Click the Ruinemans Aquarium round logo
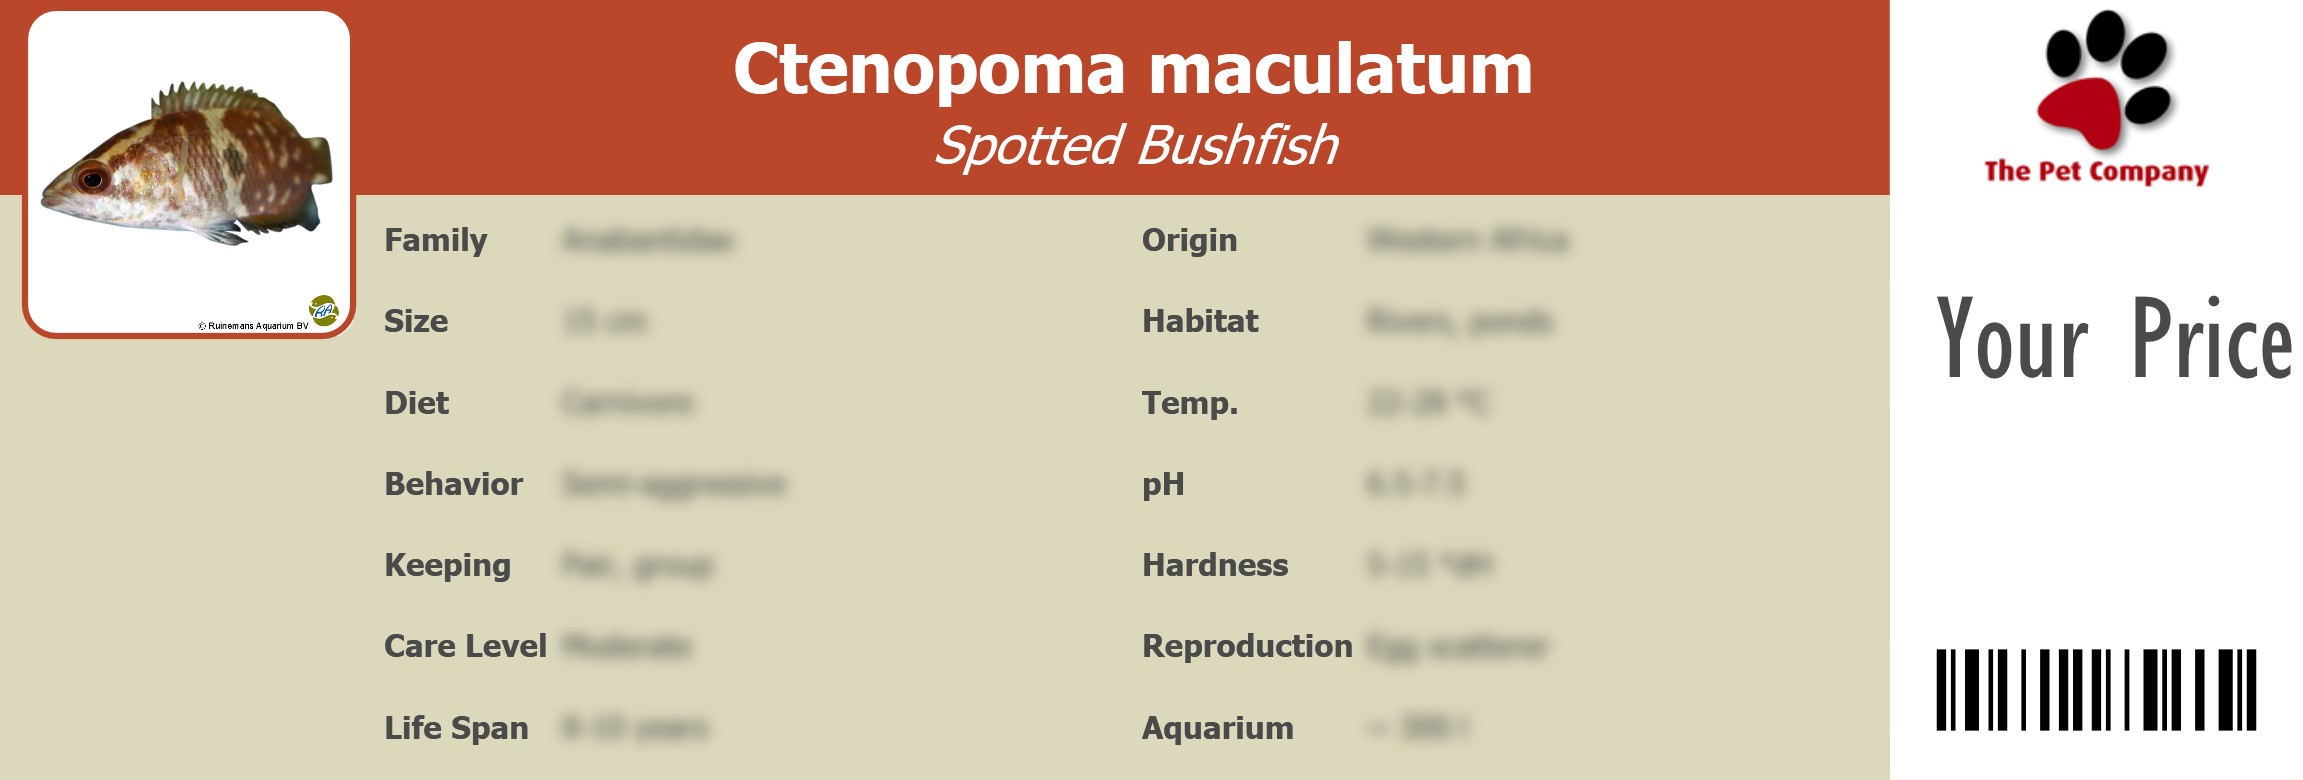2303x780 pixels. [323, 310]
